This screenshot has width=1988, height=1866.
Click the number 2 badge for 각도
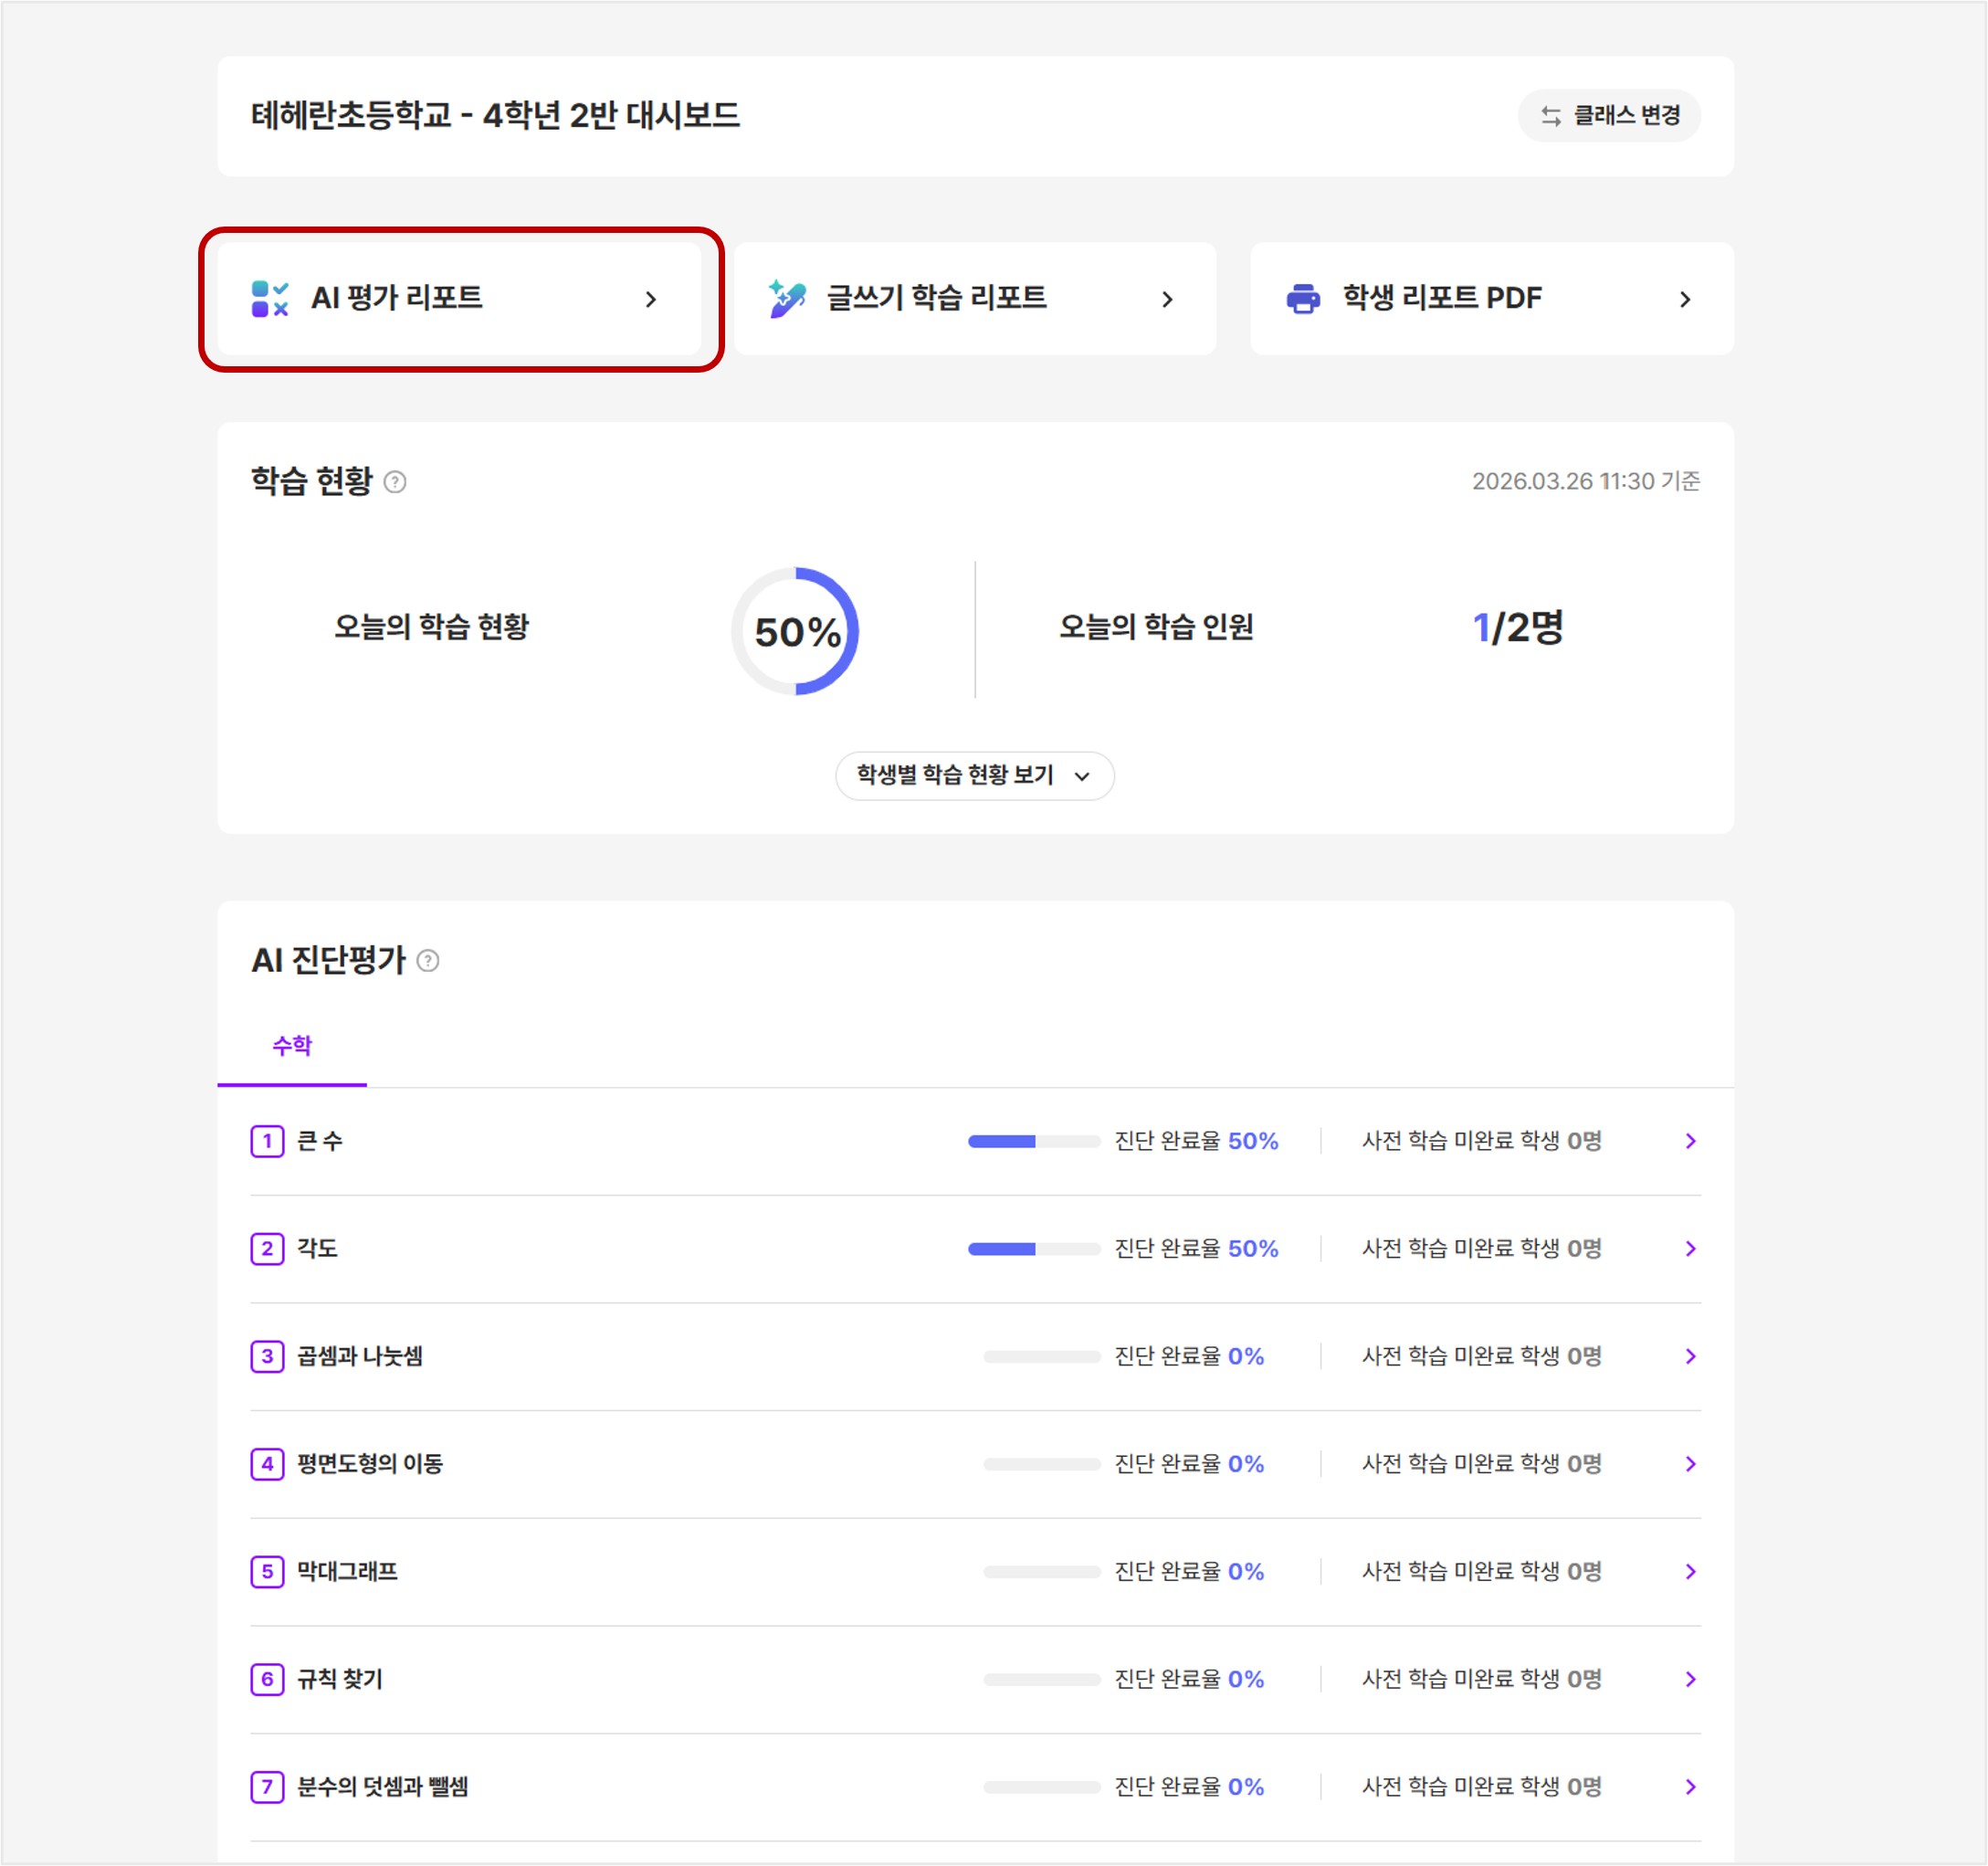click(267, 1249)
